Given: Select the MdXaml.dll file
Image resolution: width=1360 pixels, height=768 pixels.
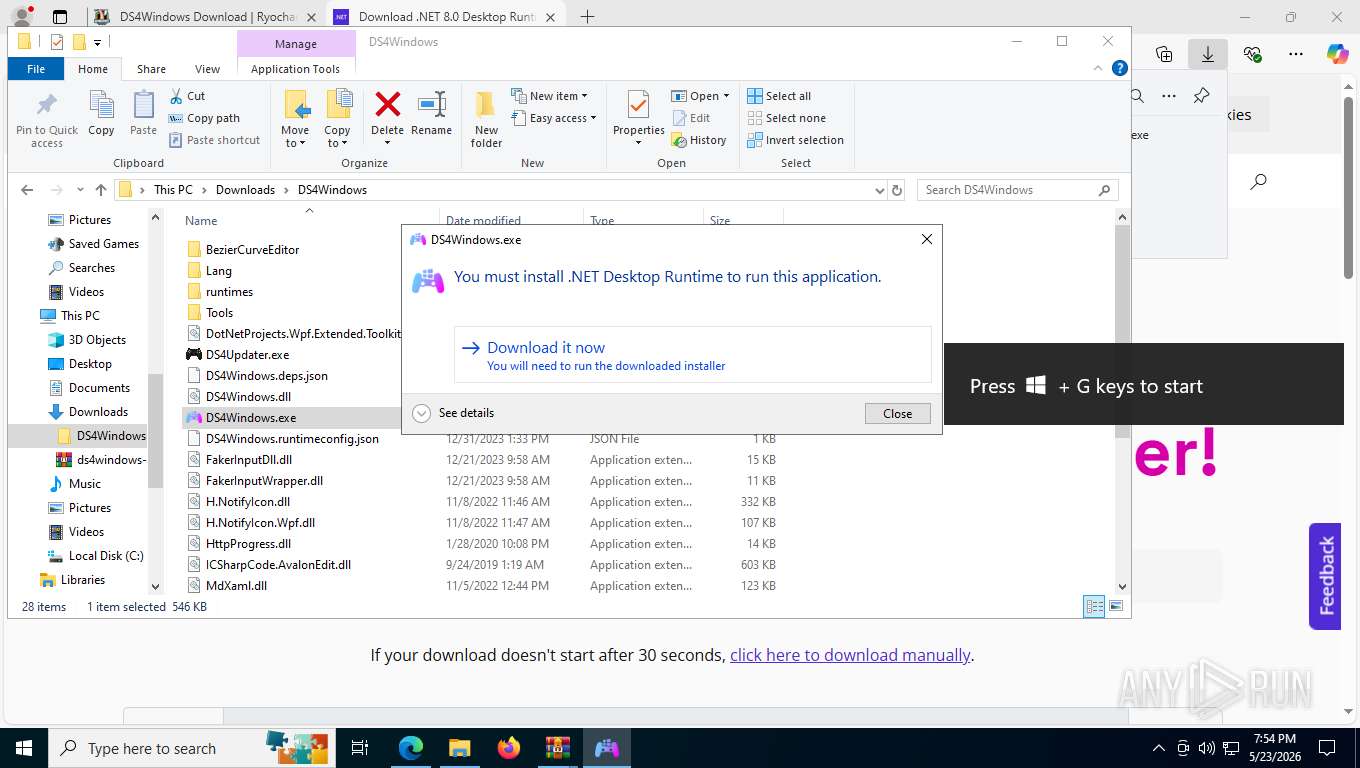Looking at the screenshot, I should (236, 586).
